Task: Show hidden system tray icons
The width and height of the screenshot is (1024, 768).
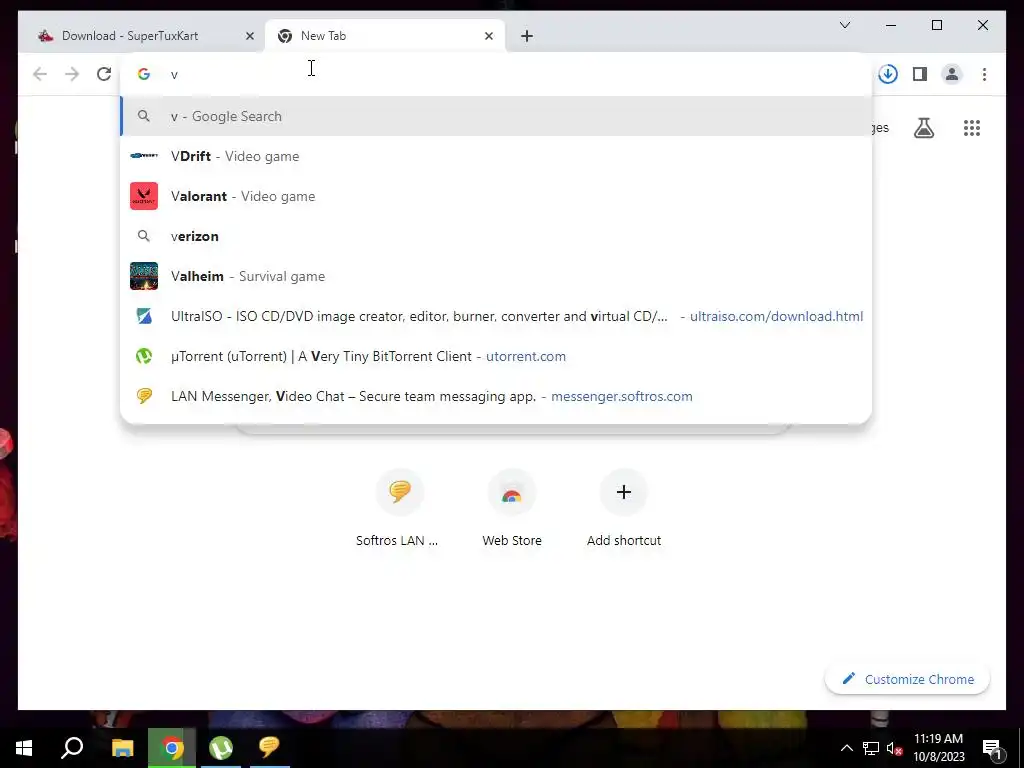Action: [846, 748]
